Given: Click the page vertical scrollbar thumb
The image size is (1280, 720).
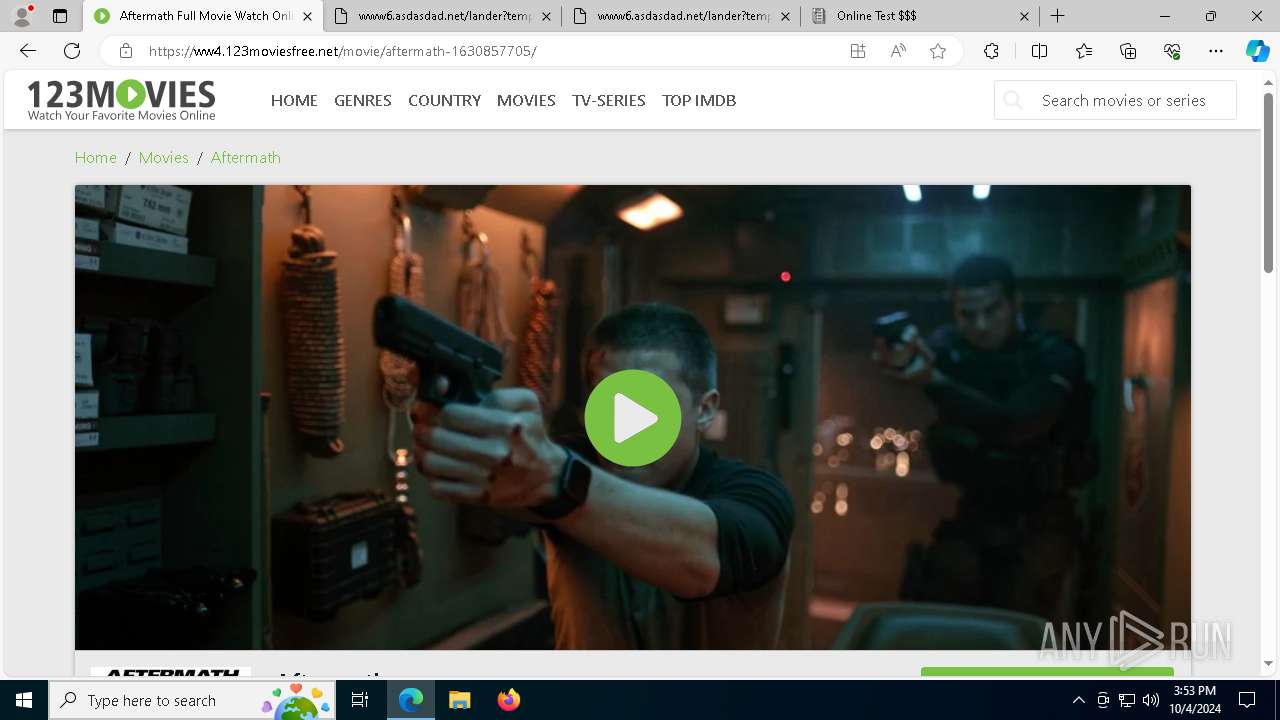Looking at the screenshot, I should point(1268,182).
